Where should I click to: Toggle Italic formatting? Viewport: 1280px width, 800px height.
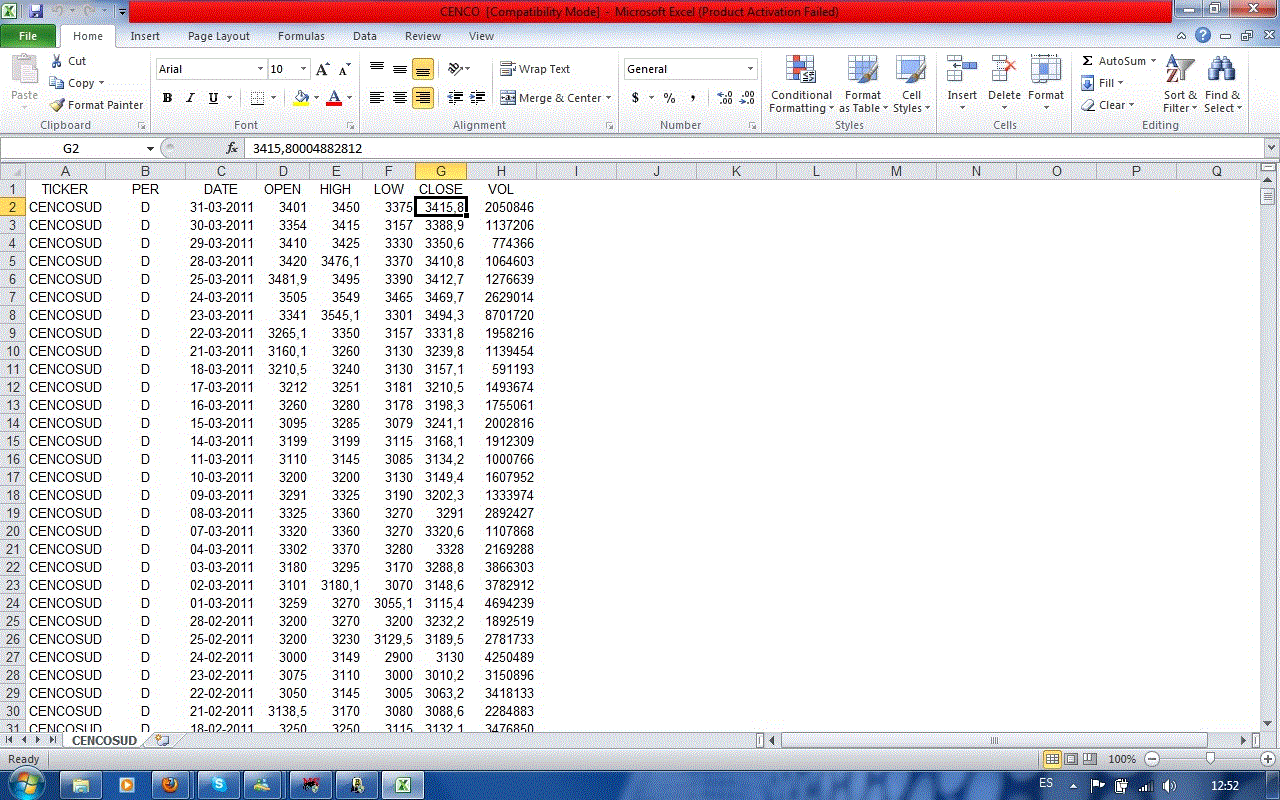click(x=190, y=98)
